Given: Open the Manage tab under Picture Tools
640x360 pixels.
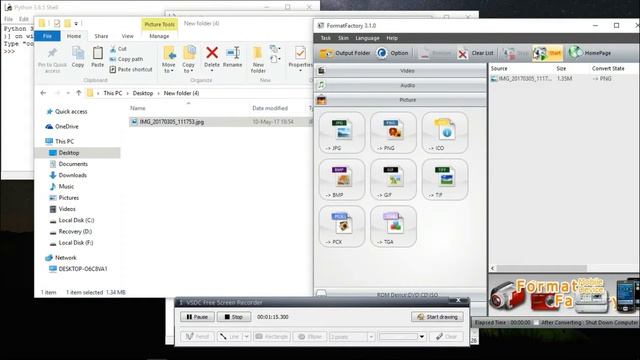Looking at the screenshot, I should tap(159, 36).
